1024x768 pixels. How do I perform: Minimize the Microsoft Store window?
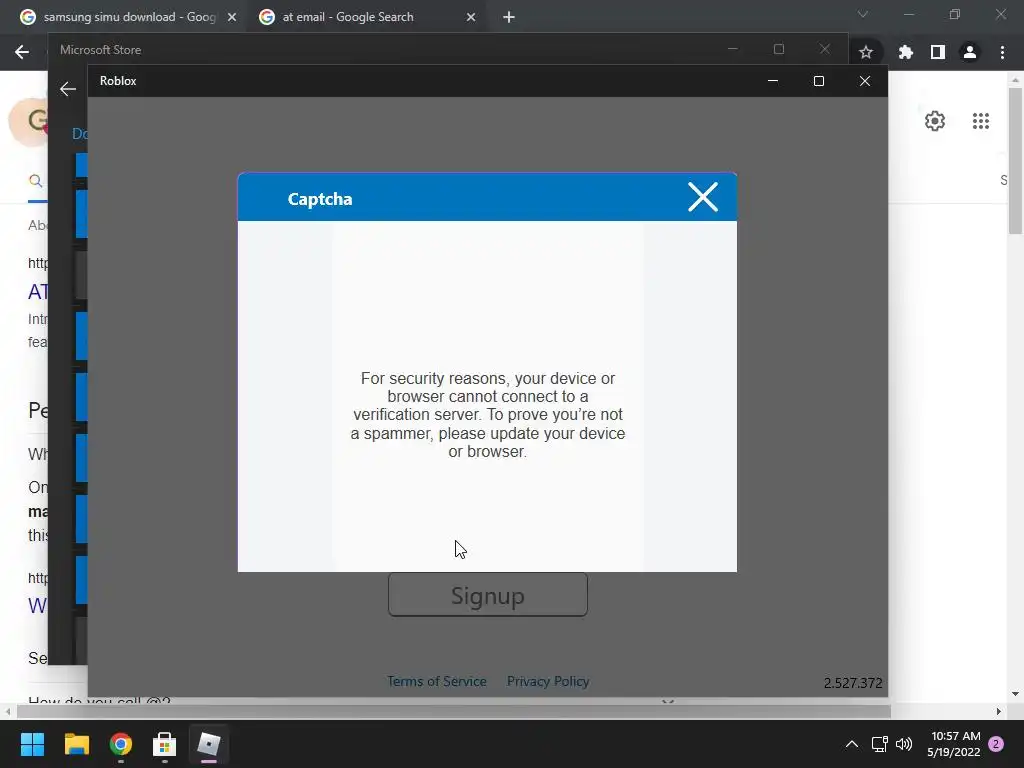tap(733, 49)
